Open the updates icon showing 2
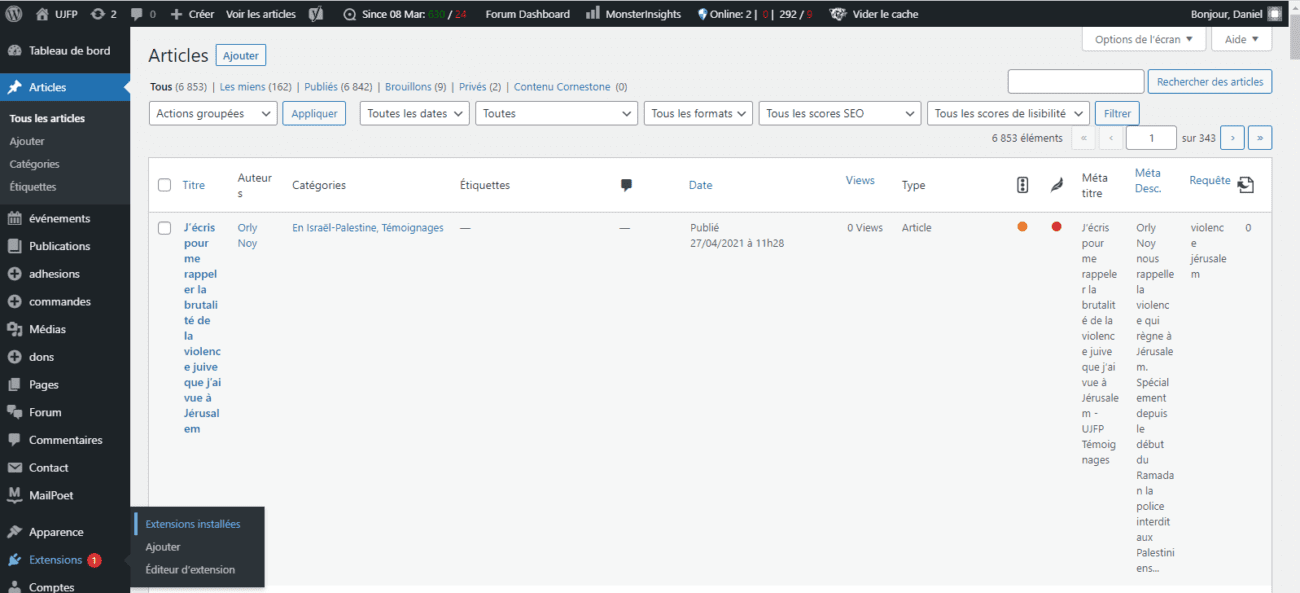Screen dimensions: 1300x593 point(96,14)
